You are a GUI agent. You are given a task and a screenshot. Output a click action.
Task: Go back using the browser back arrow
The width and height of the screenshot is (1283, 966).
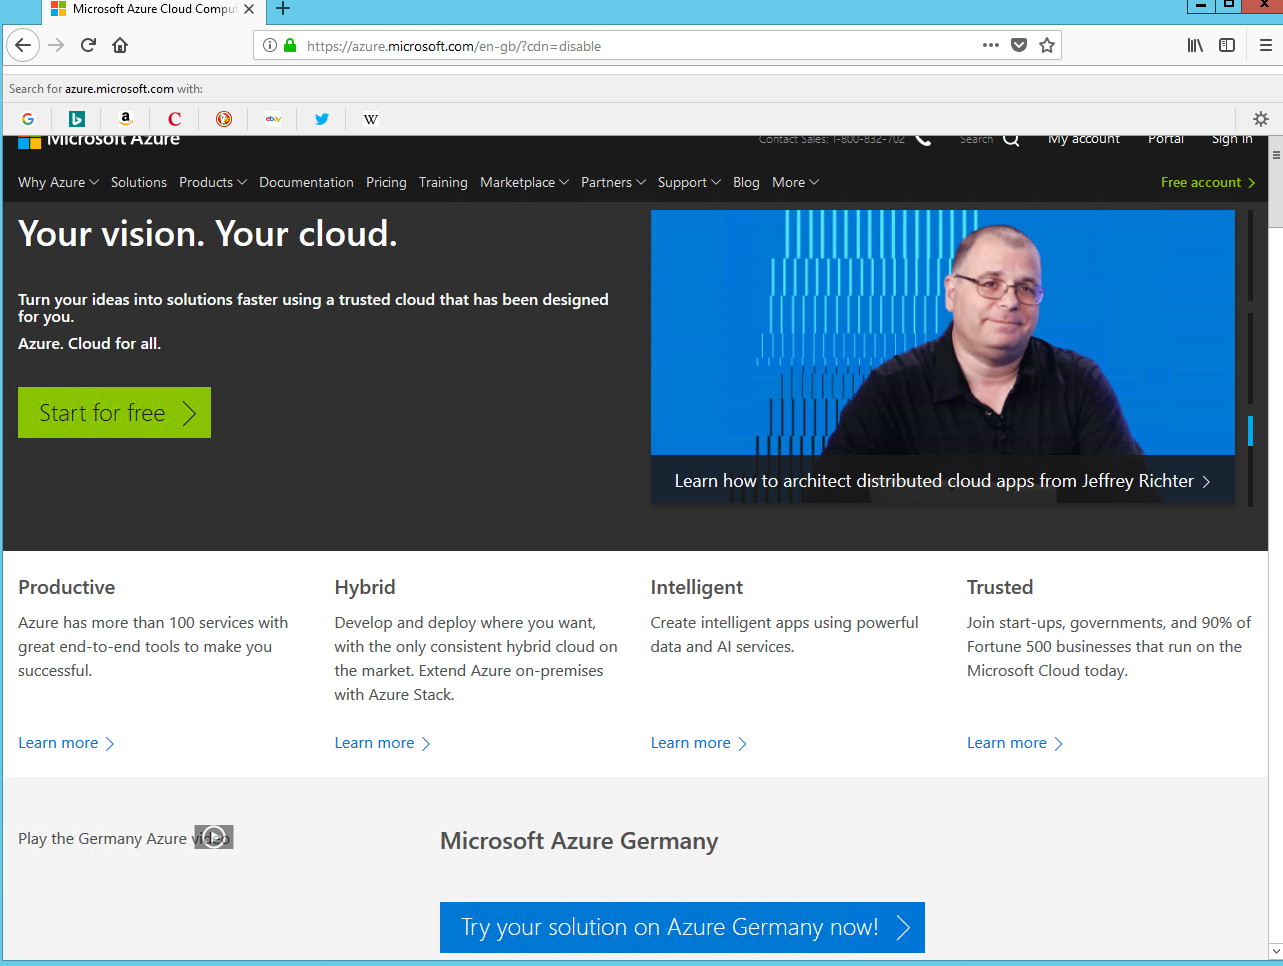click(23, 45)
